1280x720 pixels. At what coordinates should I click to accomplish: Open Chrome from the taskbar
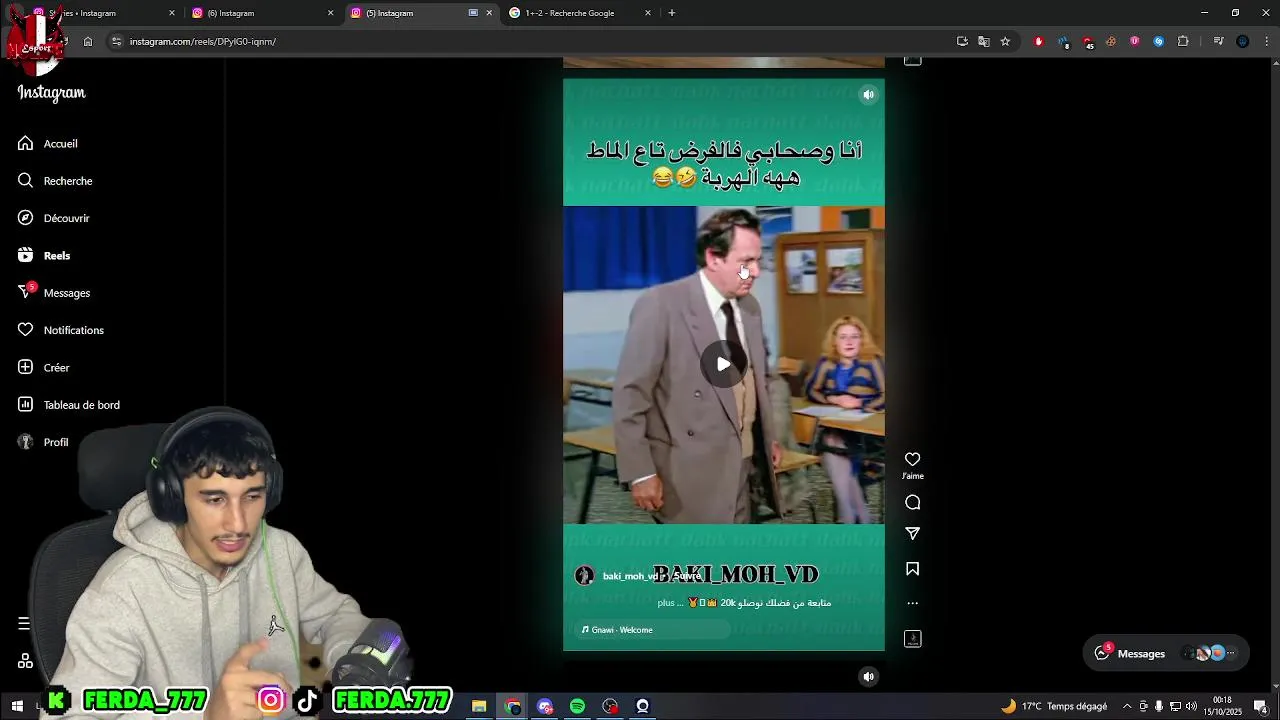pyautogui.click(x=512, y=706)
